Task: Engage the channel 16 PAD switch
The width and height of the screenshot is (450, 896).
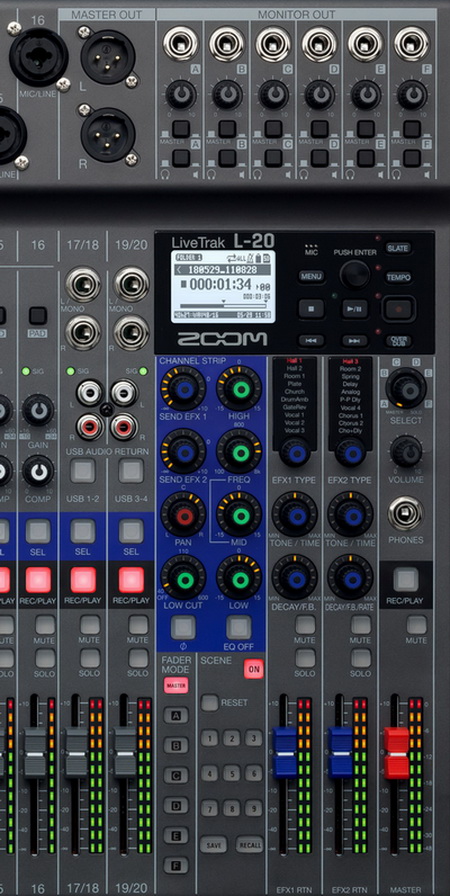Action: coord(38,315)
